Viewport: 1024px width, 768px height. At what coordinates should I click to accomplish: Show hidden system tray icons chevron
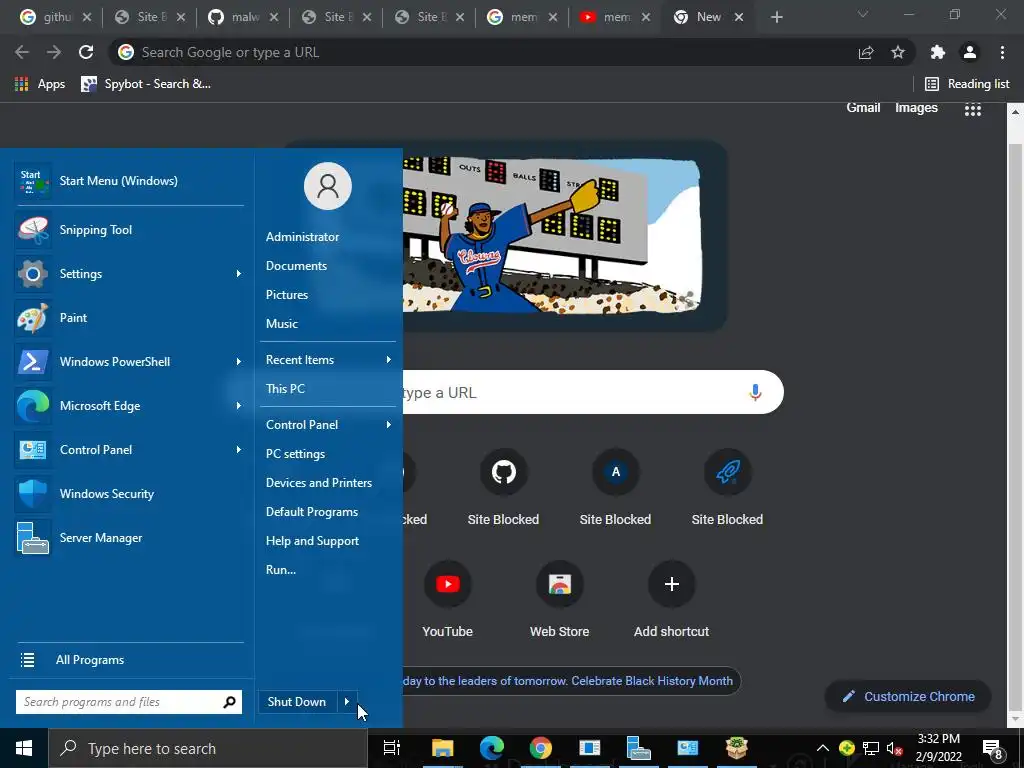pos(823,748)
